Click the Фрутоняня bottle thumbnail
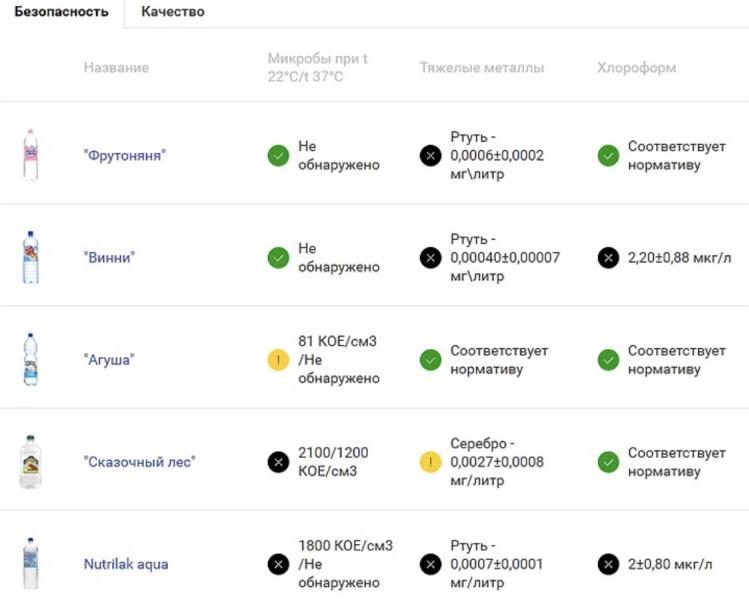The width and height of the screenshot is (749, 600). pos(31,155)
